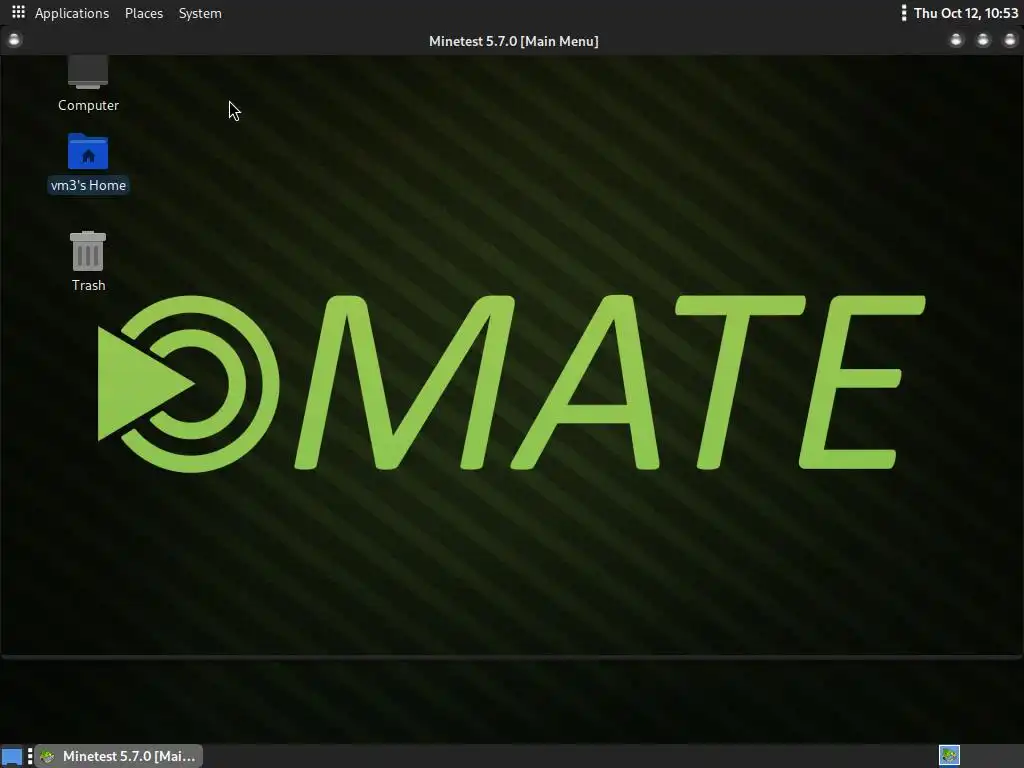Close the Minetest window
This screenshot has height=768, width=1024.
1010,40
